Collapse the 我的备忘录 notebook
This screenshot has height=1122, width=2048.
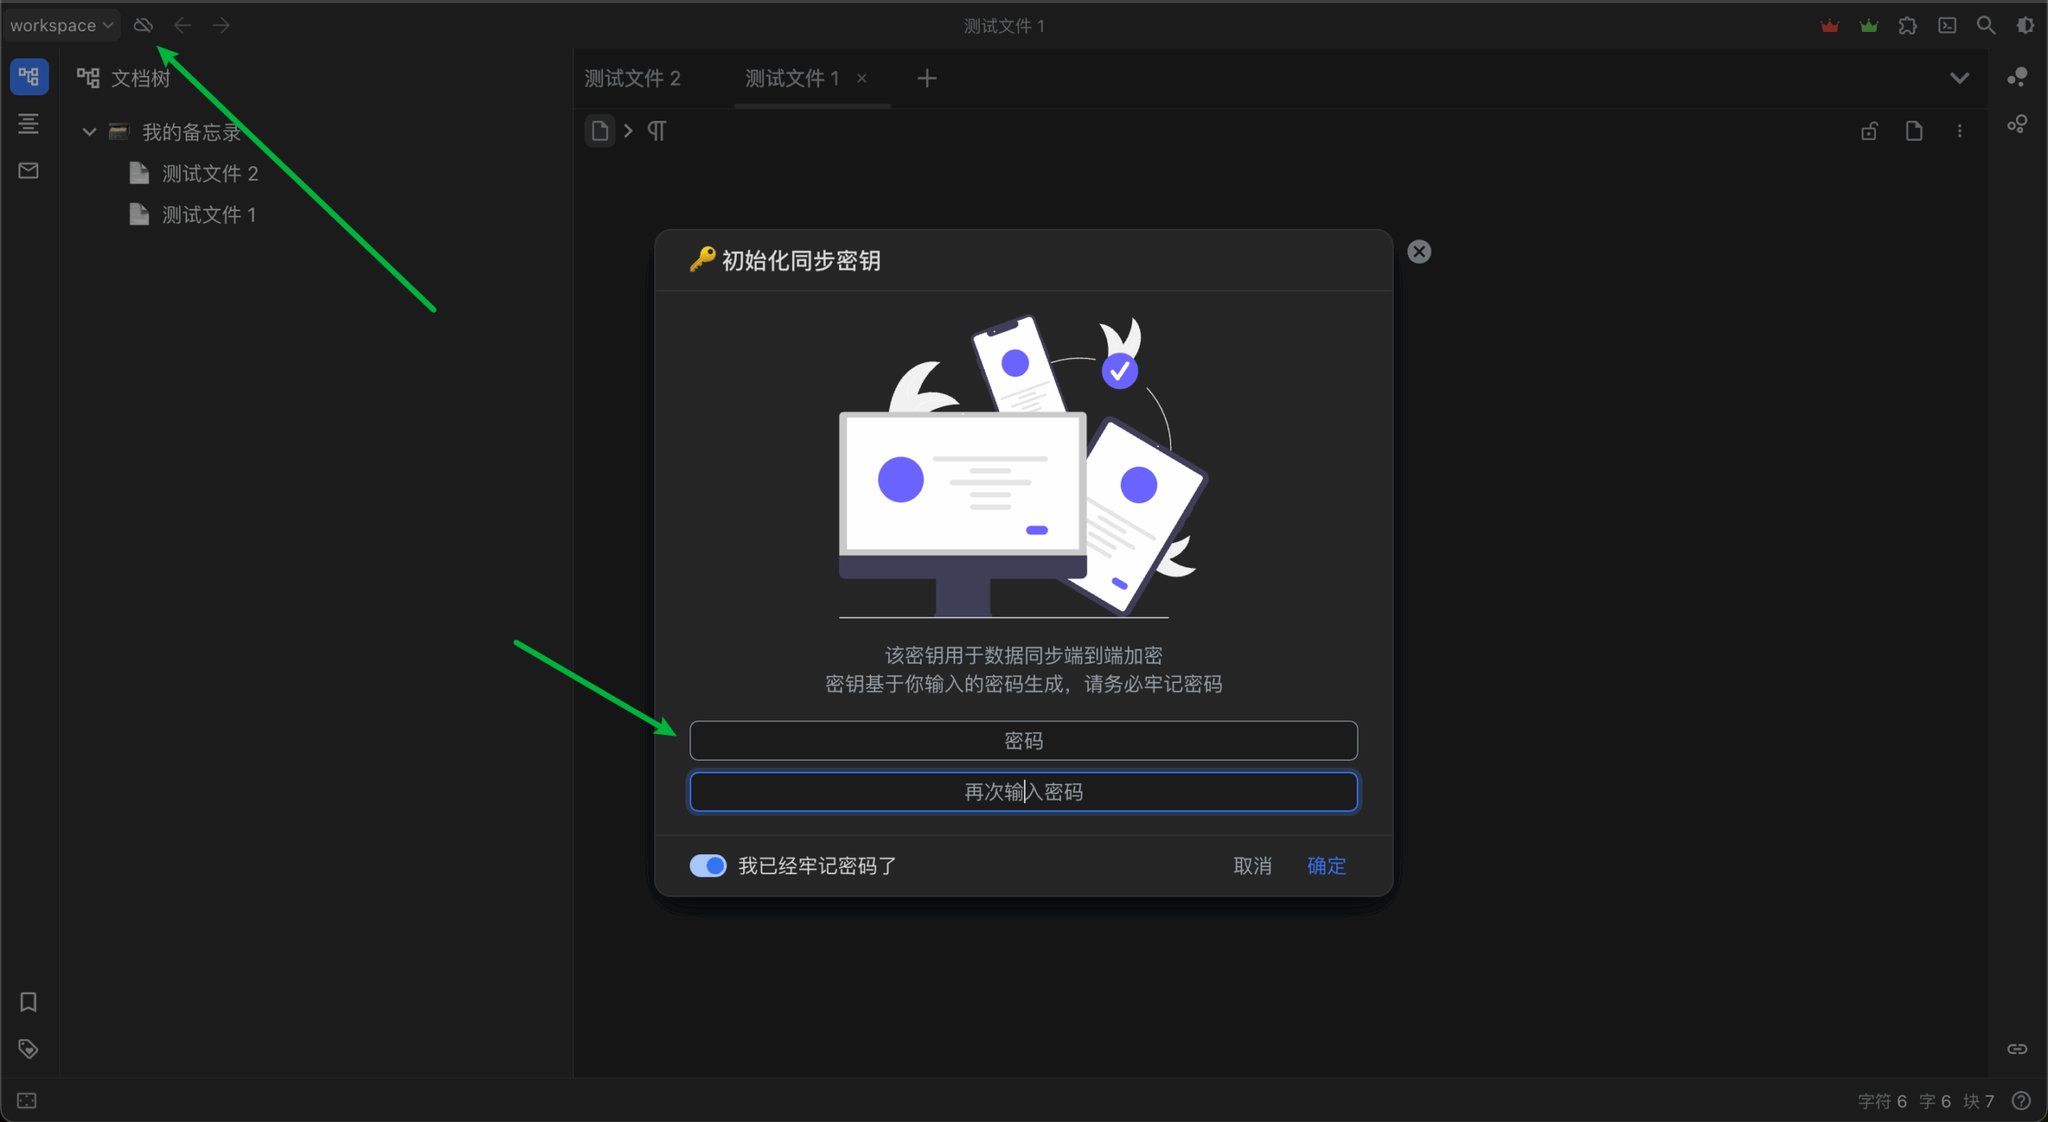click(x=89, y=132)
